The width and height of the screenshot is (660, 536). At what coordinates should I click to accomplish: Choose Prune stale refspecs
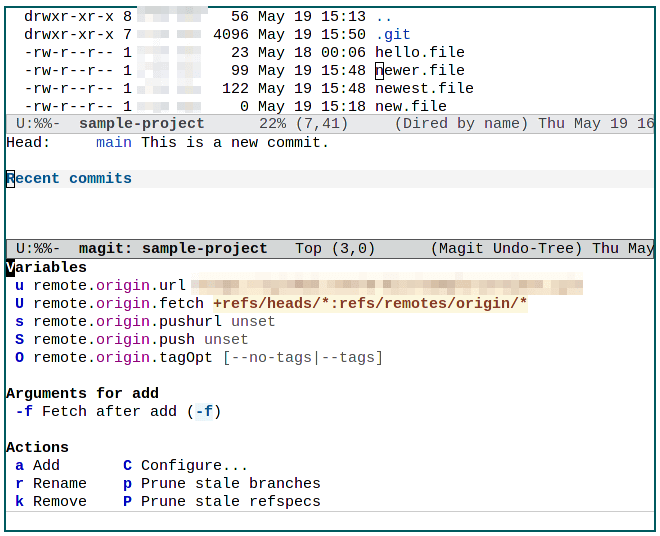222,501
